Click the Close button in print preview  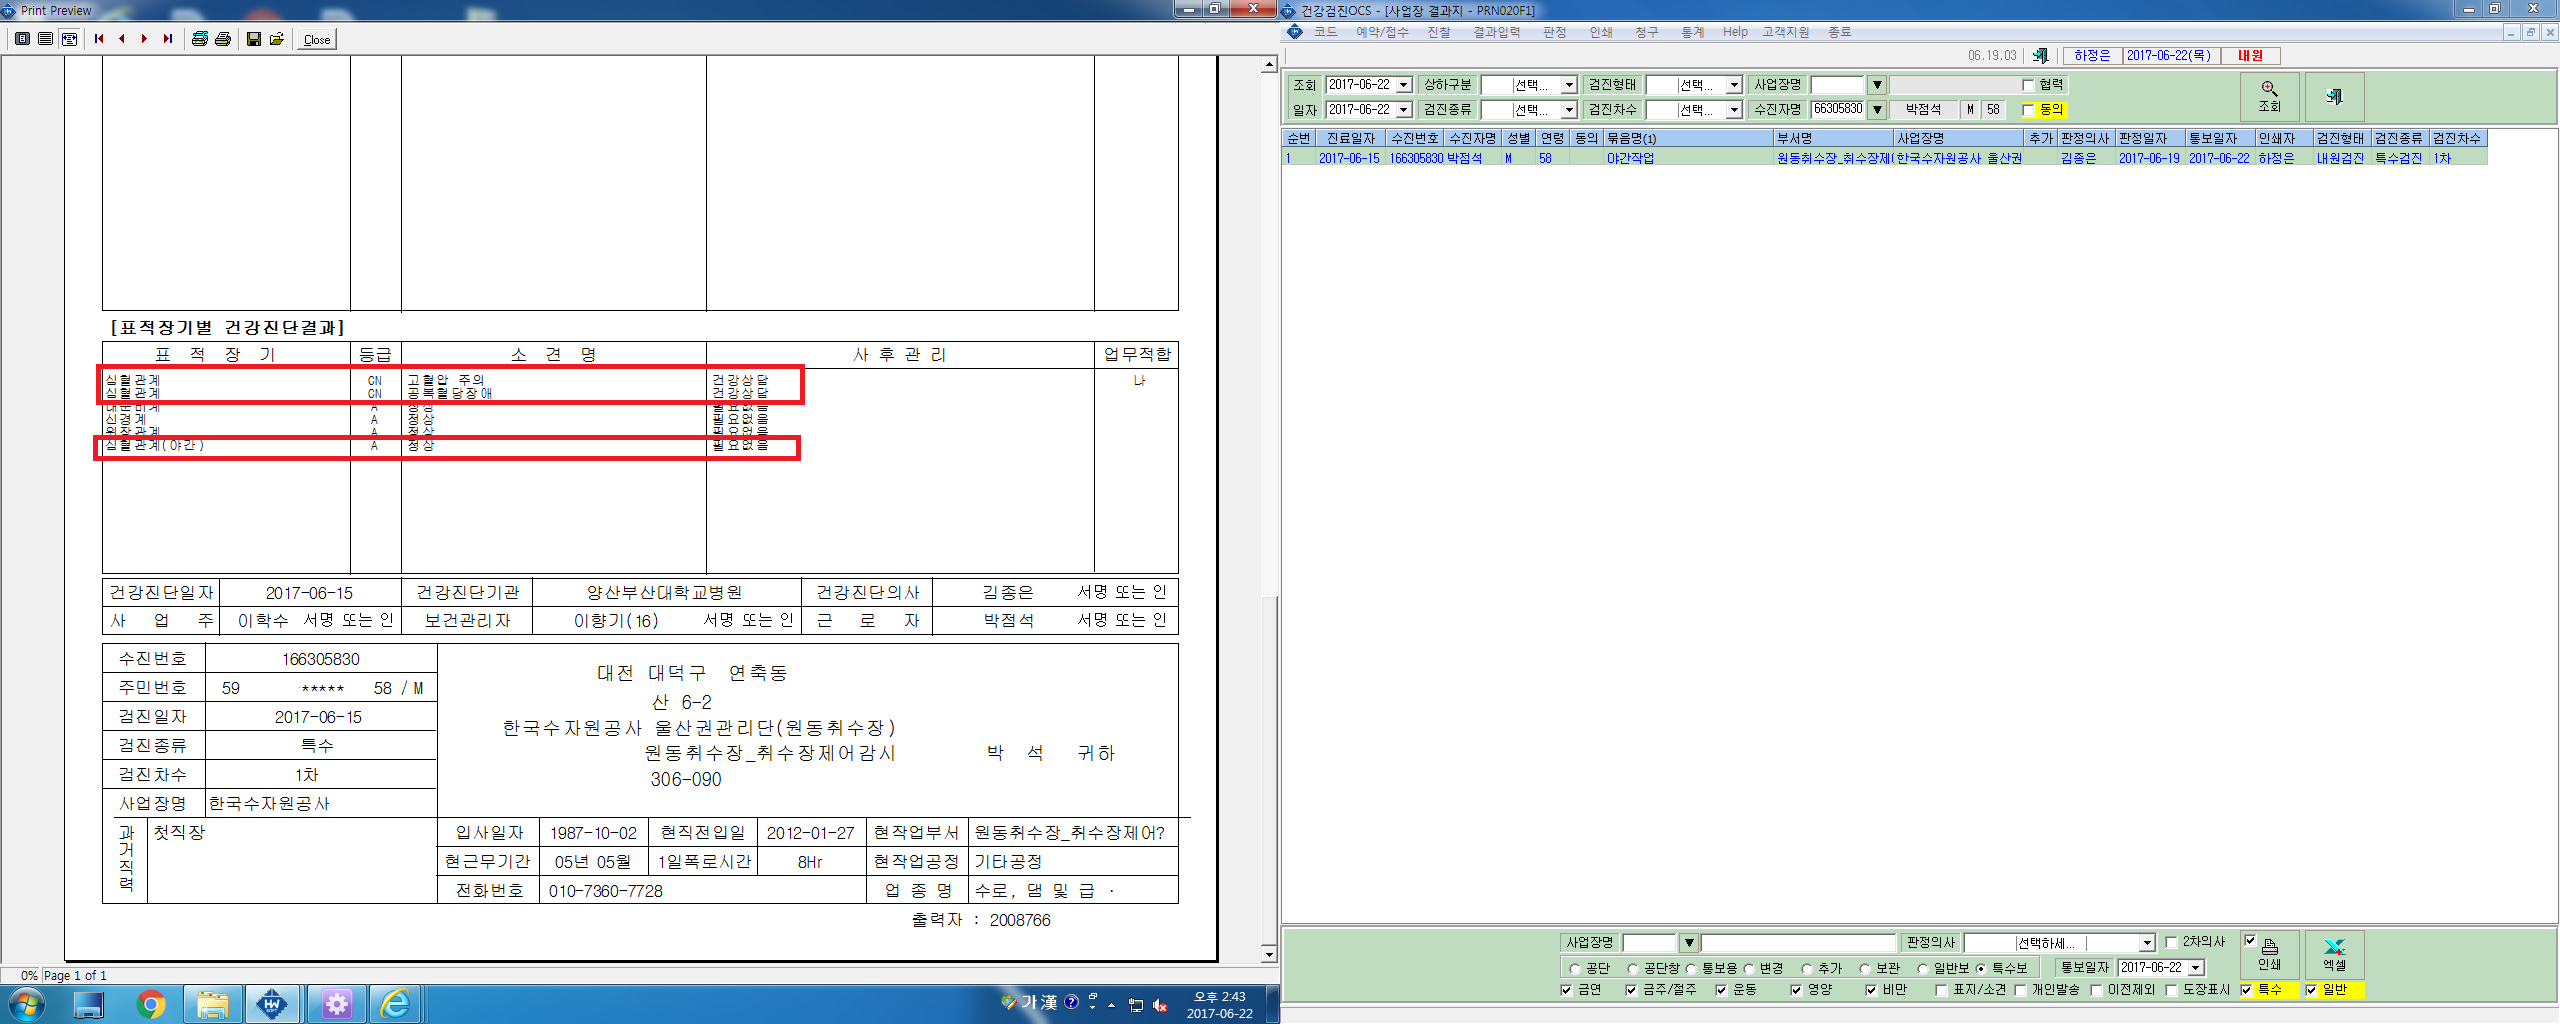[x=317, y=39]
